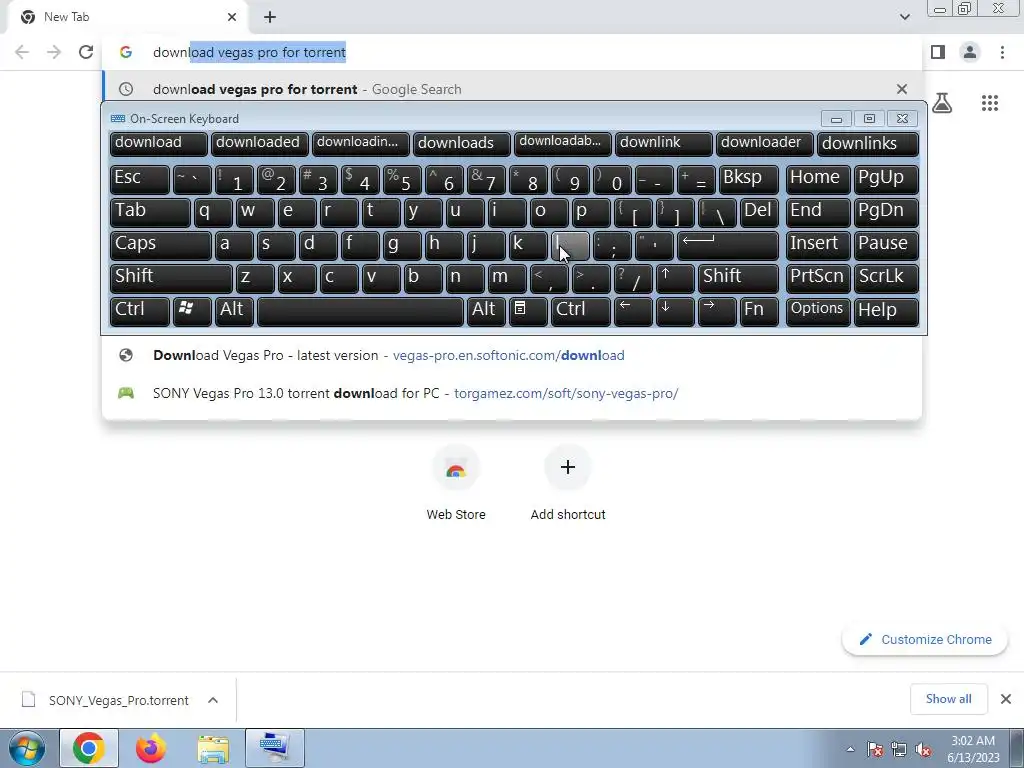The height and width of the screenshot is (768, 1024).
Task: Open Firefox from the taskbar
Action: point(151,748)
